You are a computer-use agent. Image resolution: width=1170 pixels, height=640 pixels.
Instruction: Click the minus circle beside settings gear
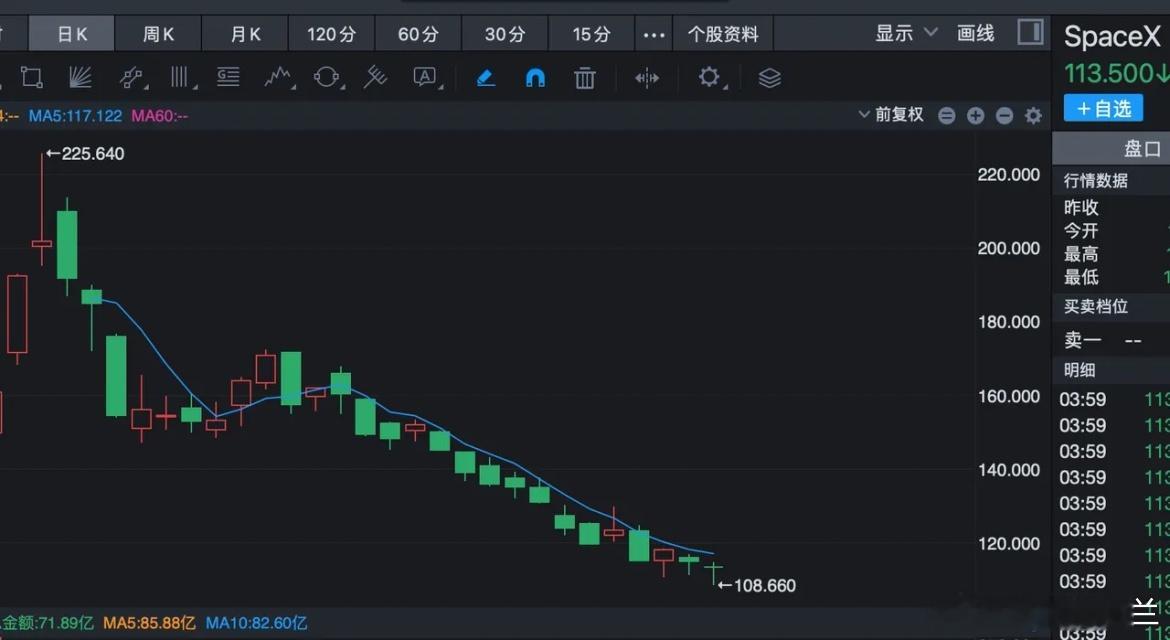tap(1004, 116)
